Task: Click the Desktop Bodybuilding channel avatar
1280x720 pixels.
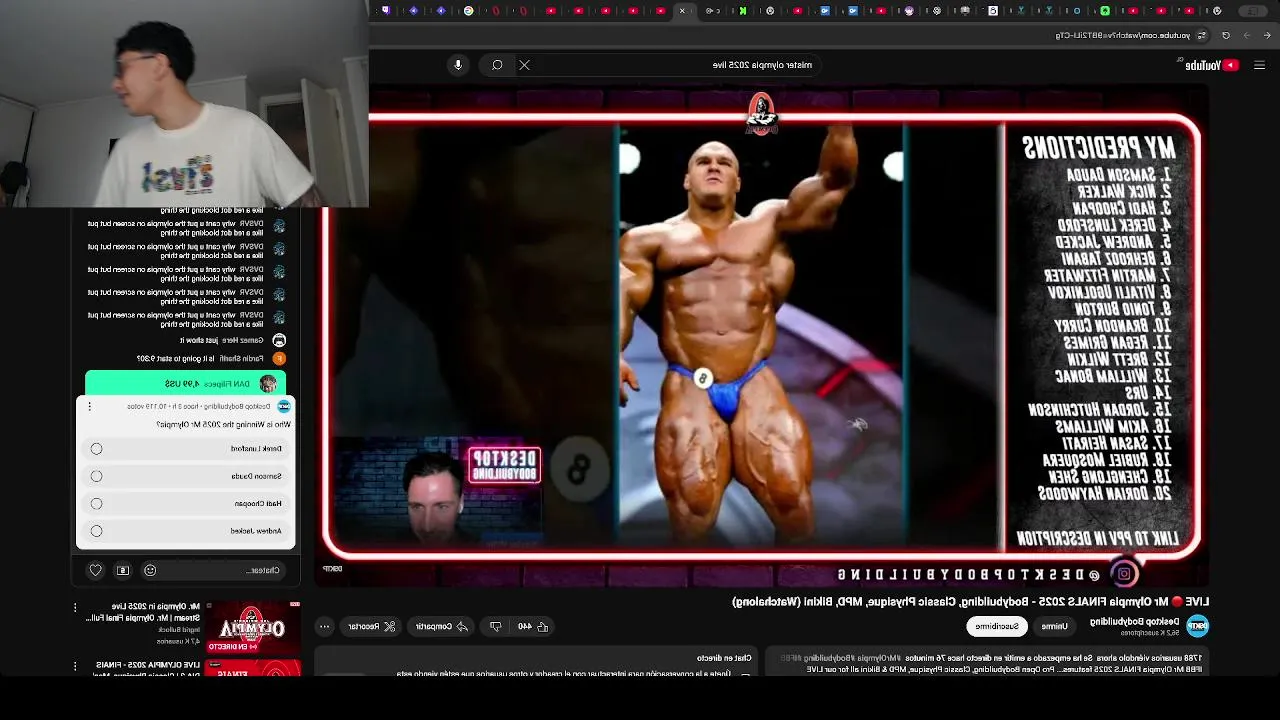Action: click(1197, 626)
